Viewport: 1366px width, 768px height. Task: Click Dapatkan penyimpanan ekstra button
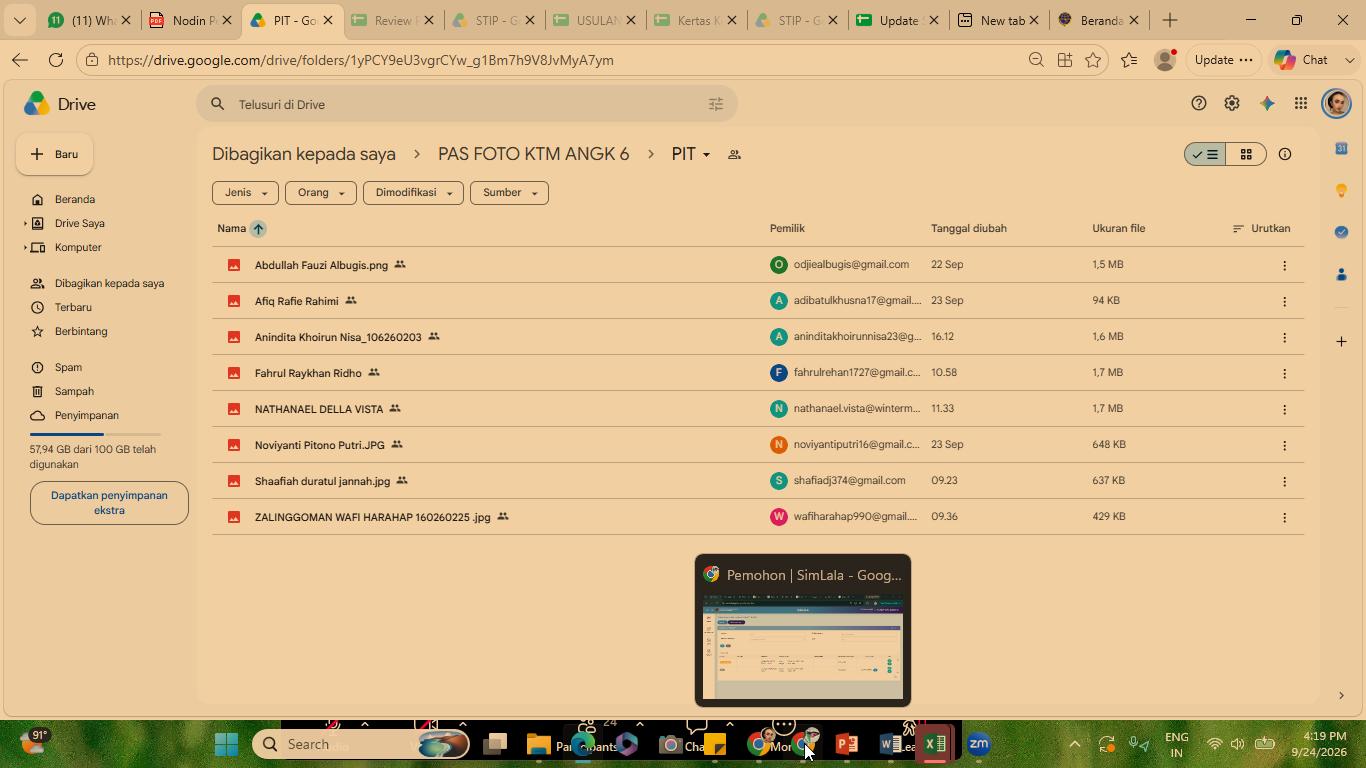click(109, 503)
